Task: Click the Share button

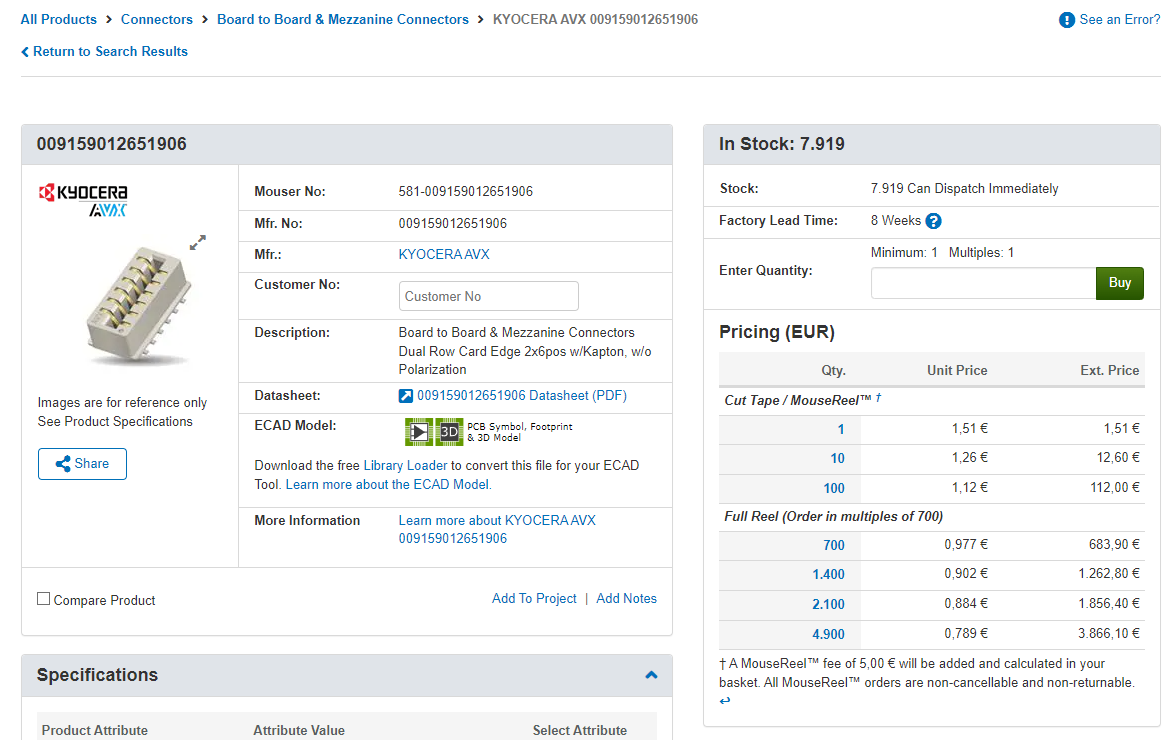Action: 82,464
